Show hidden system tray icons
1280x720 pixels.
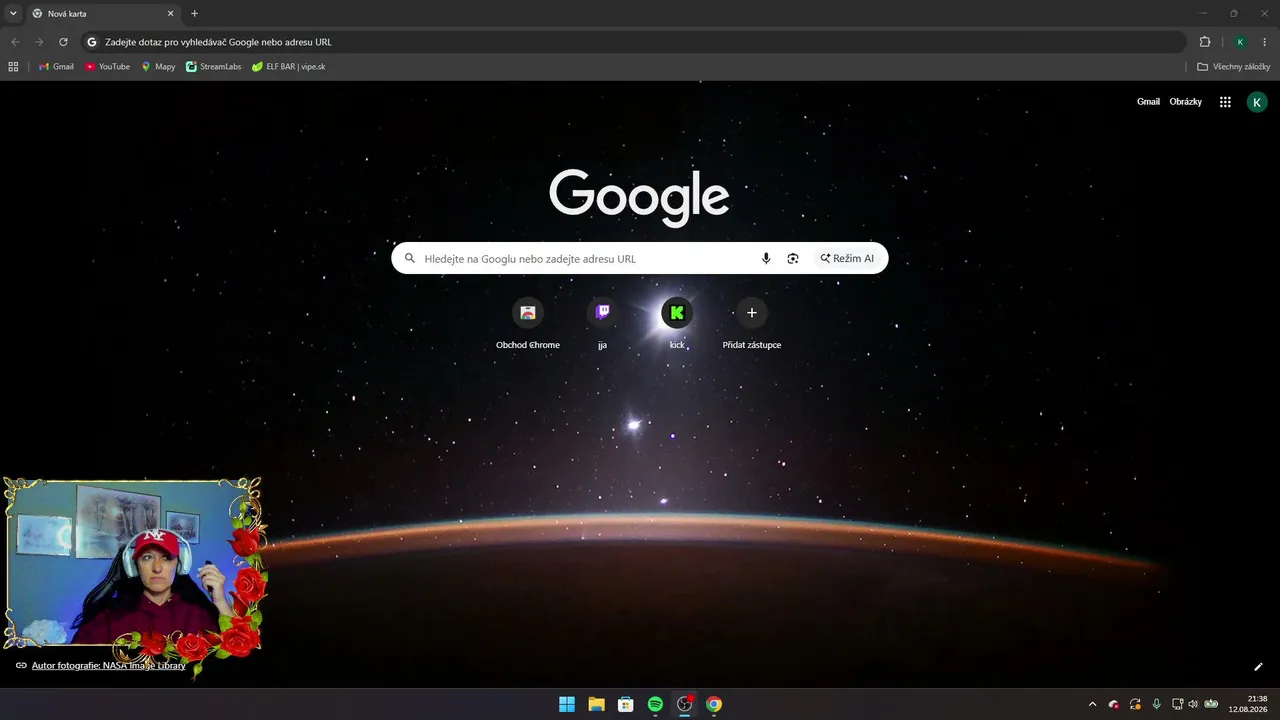(x=1092, y=704)
